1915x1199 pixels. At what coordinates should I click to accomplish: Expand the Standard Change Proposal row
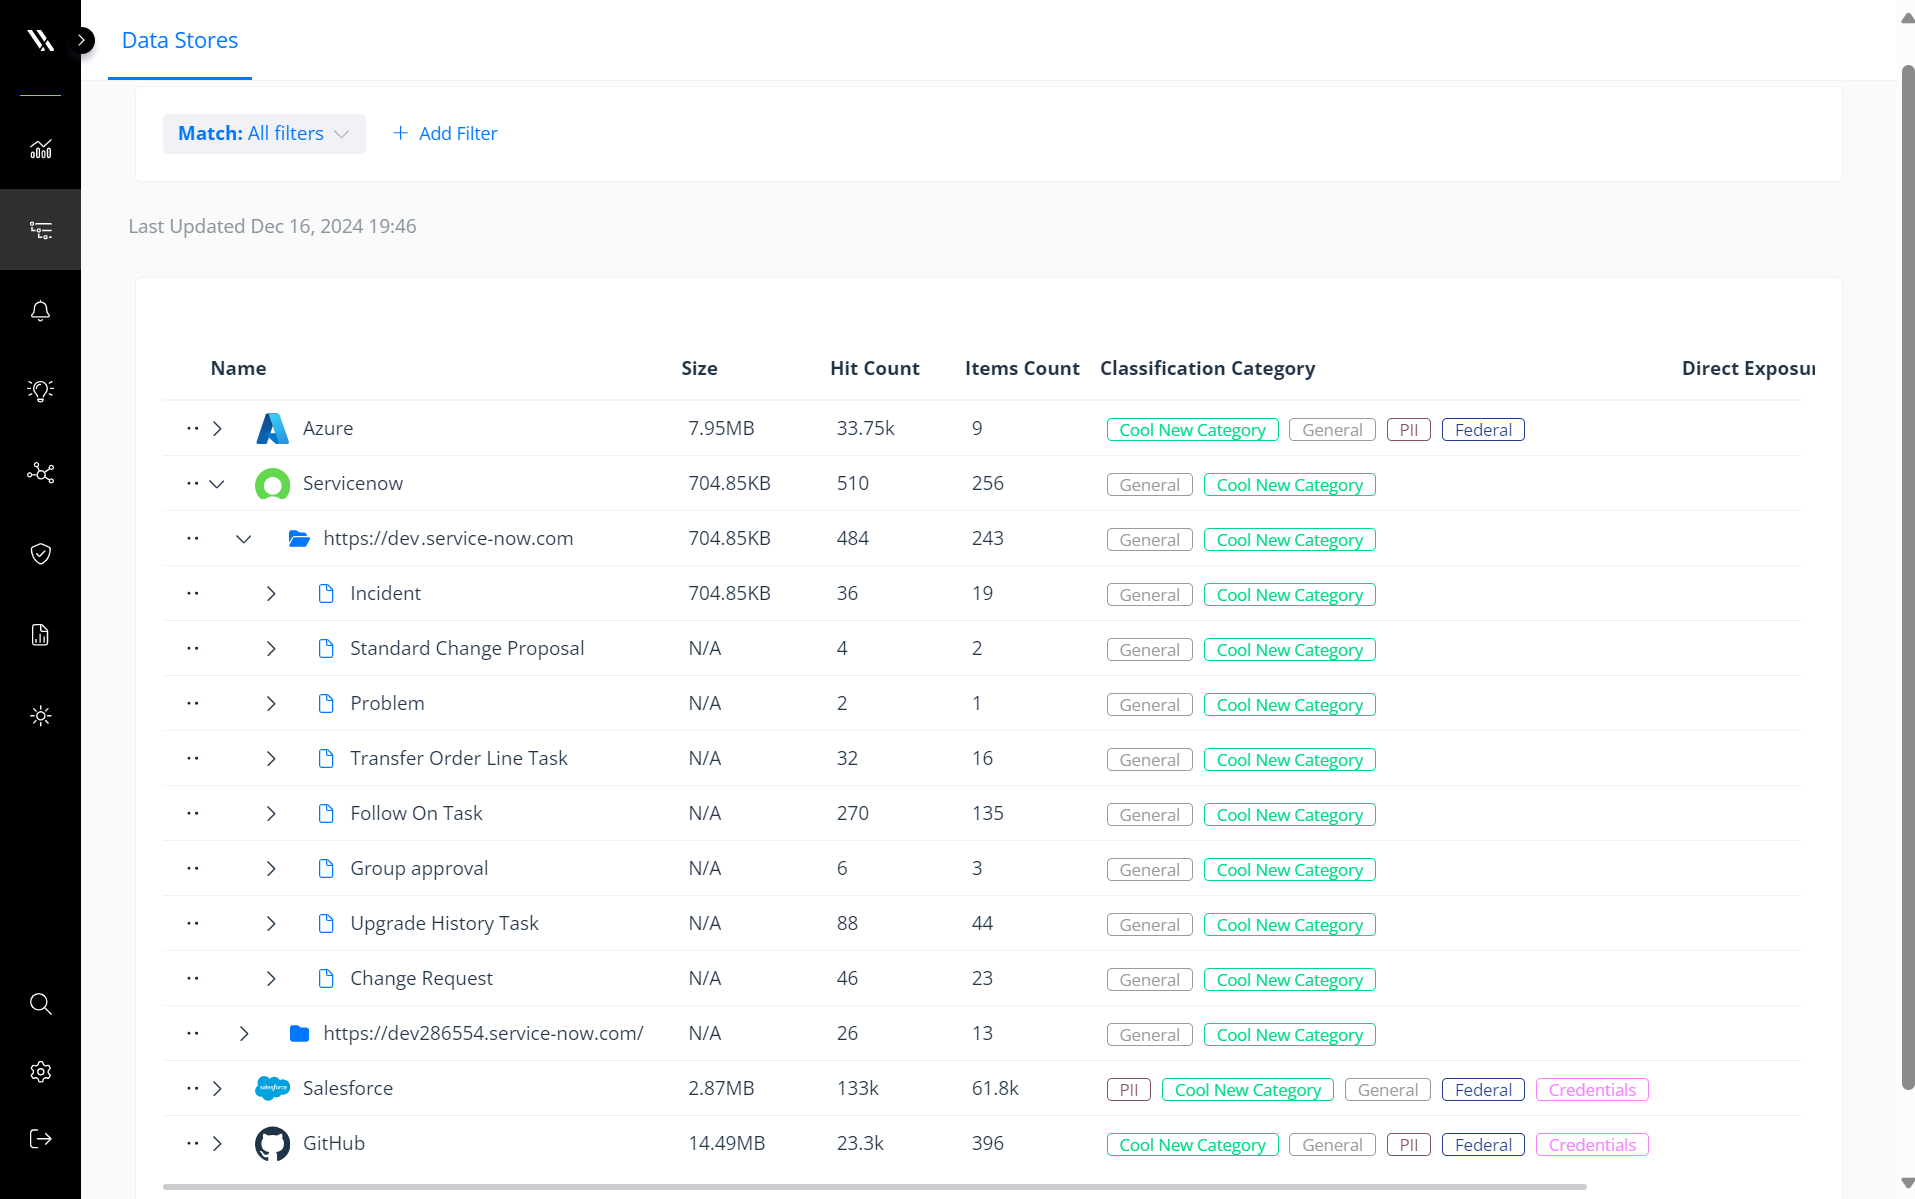270,649
